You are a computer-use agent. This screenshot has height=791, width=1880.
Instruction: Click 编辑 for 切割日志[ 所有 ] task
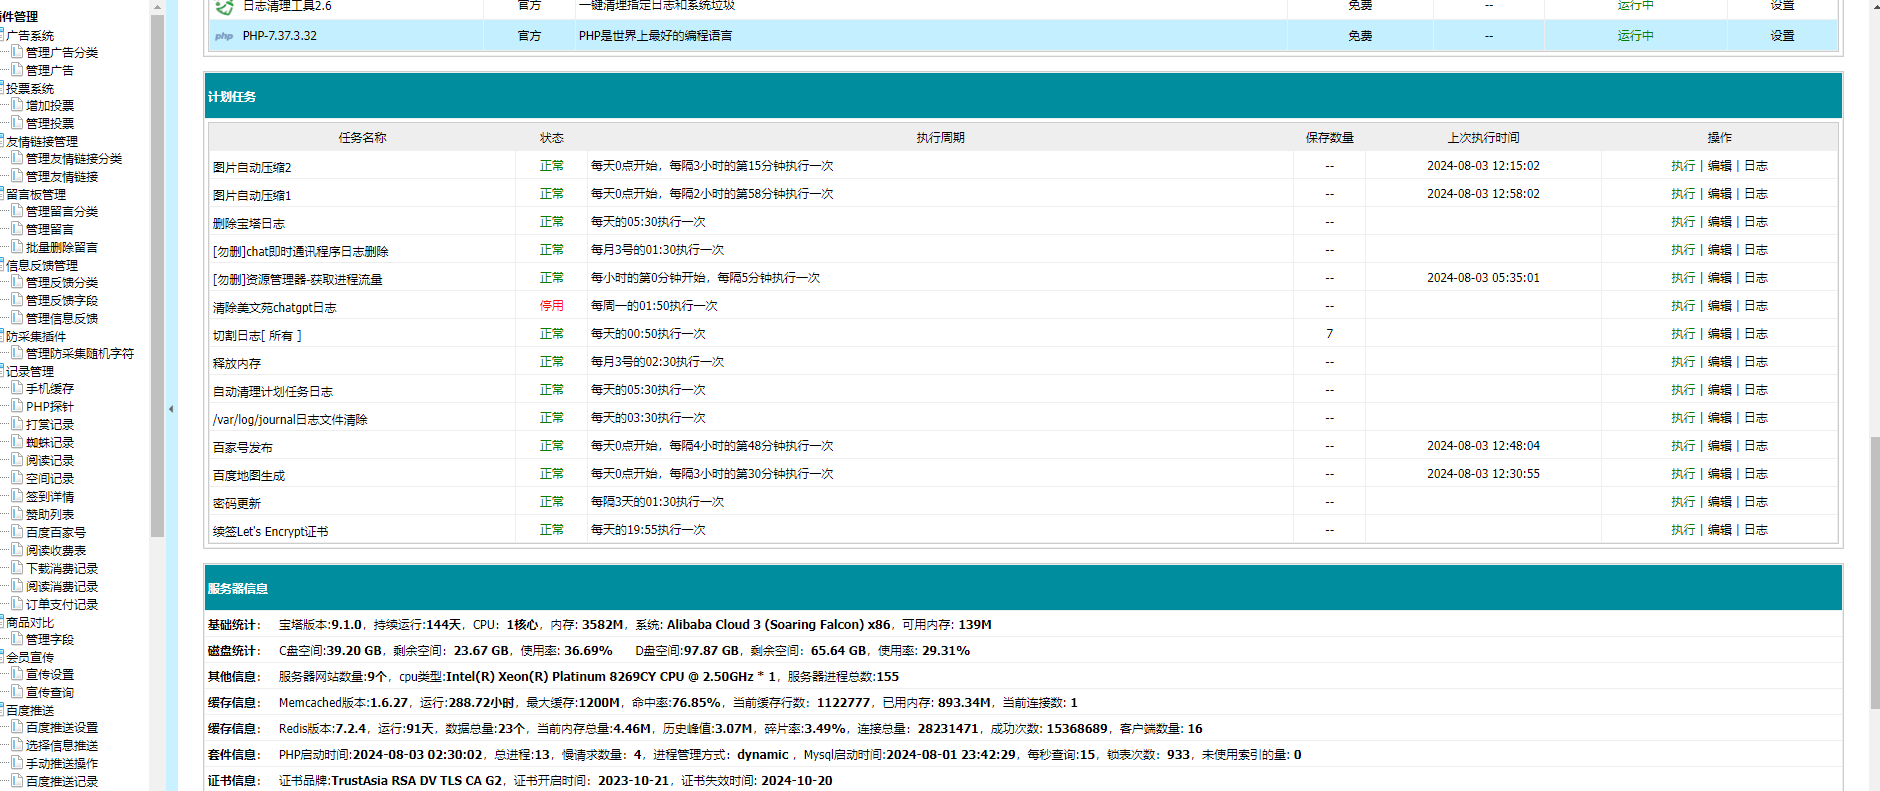(x=1720, y=334)
